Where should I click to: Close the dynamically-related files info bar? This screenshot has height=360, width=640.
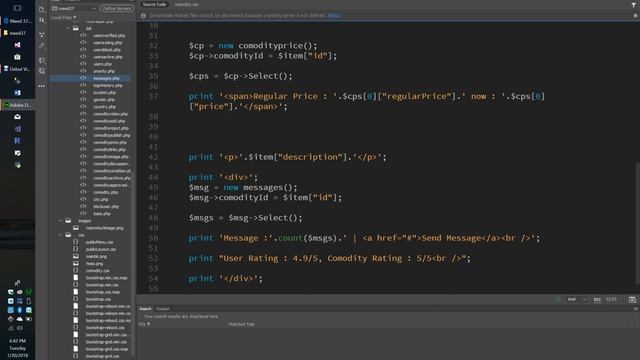(x=636, y=16)
